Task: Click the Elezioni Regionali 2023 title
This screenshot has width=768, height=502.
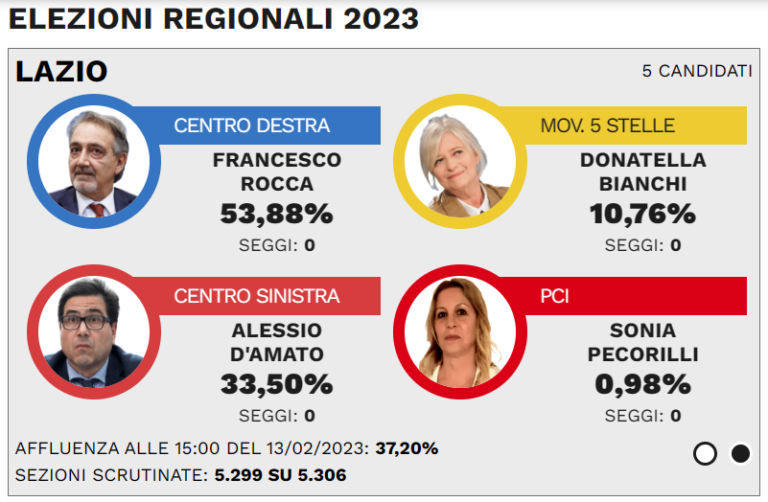Action: point(214,19)
